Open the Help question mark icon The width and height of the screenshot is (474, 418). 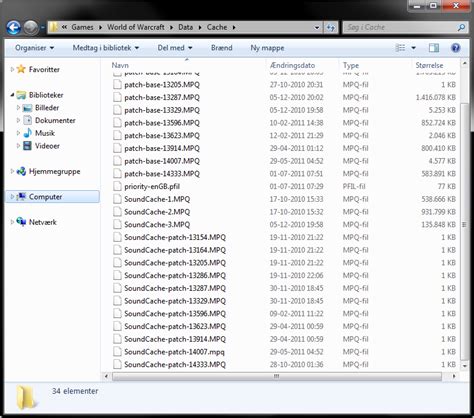point(455,48)
